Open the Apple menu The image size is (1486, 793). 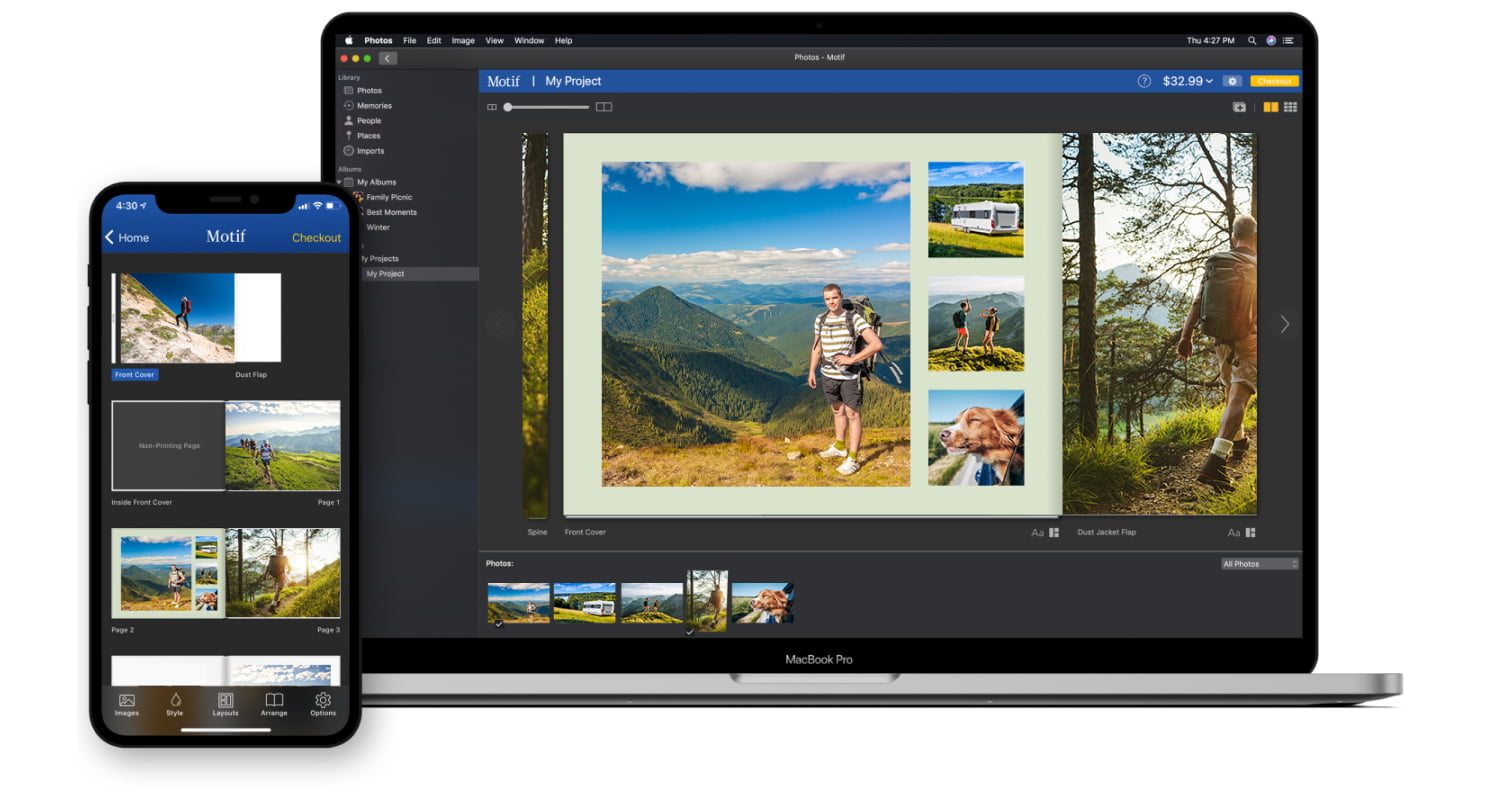coord(349,41)
